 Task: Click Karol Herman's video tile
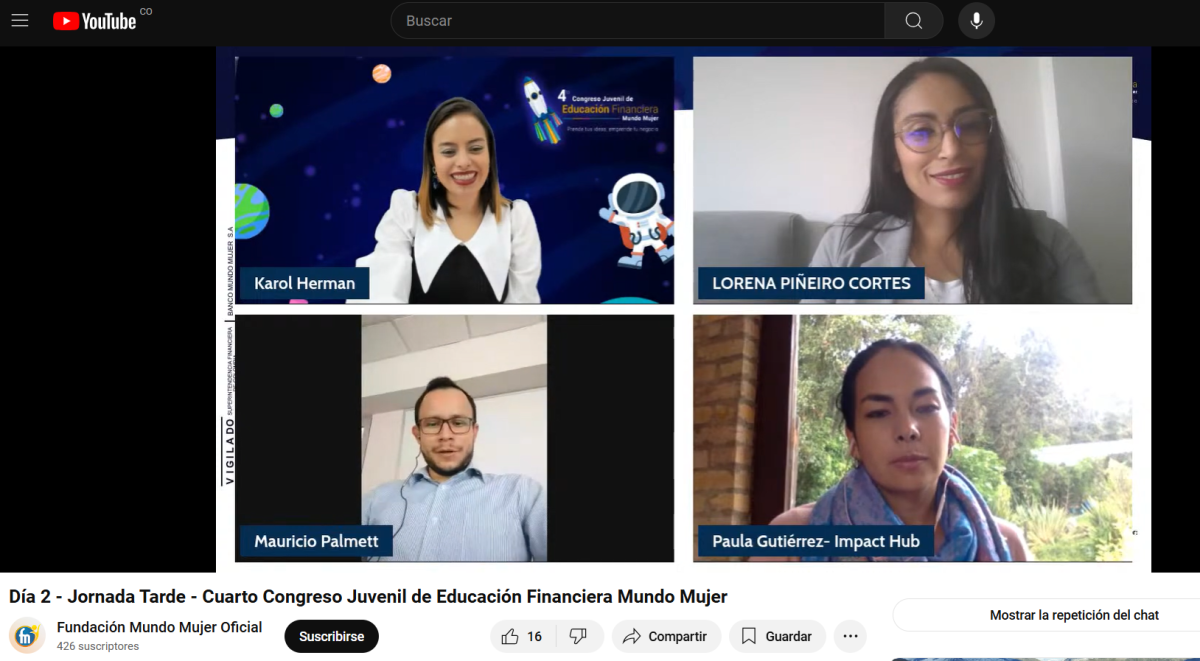click(x=454, y=180)
